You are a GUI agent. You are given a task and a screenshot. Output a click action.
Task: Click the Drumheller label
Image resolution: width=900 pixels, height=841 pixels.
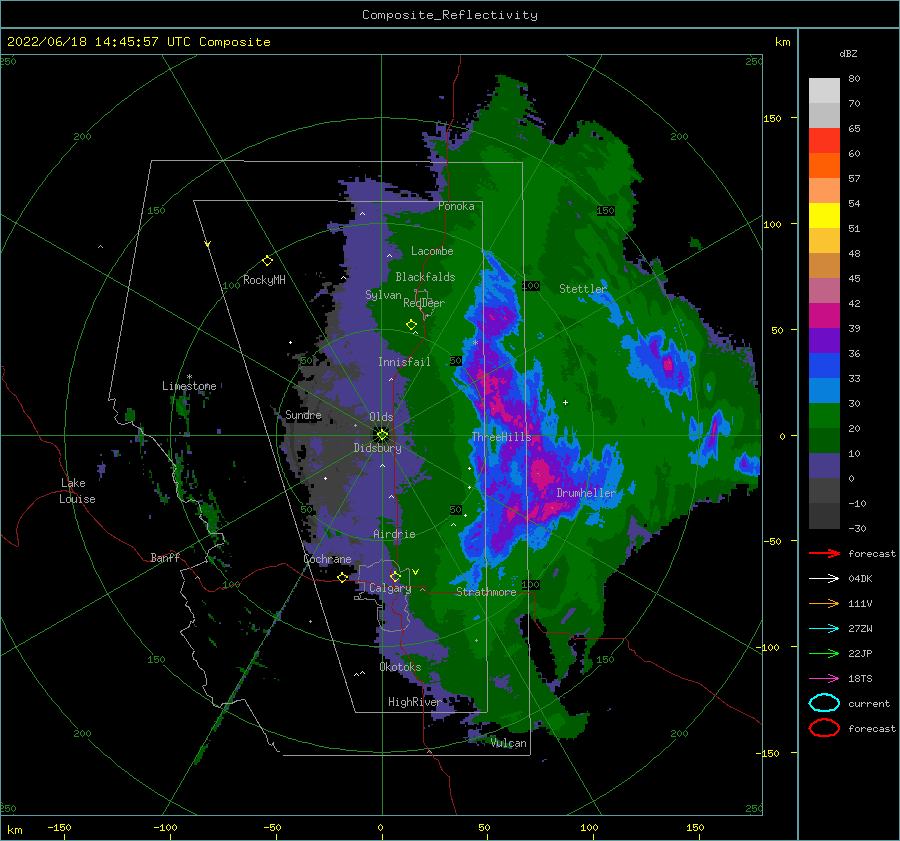(586, 493)
